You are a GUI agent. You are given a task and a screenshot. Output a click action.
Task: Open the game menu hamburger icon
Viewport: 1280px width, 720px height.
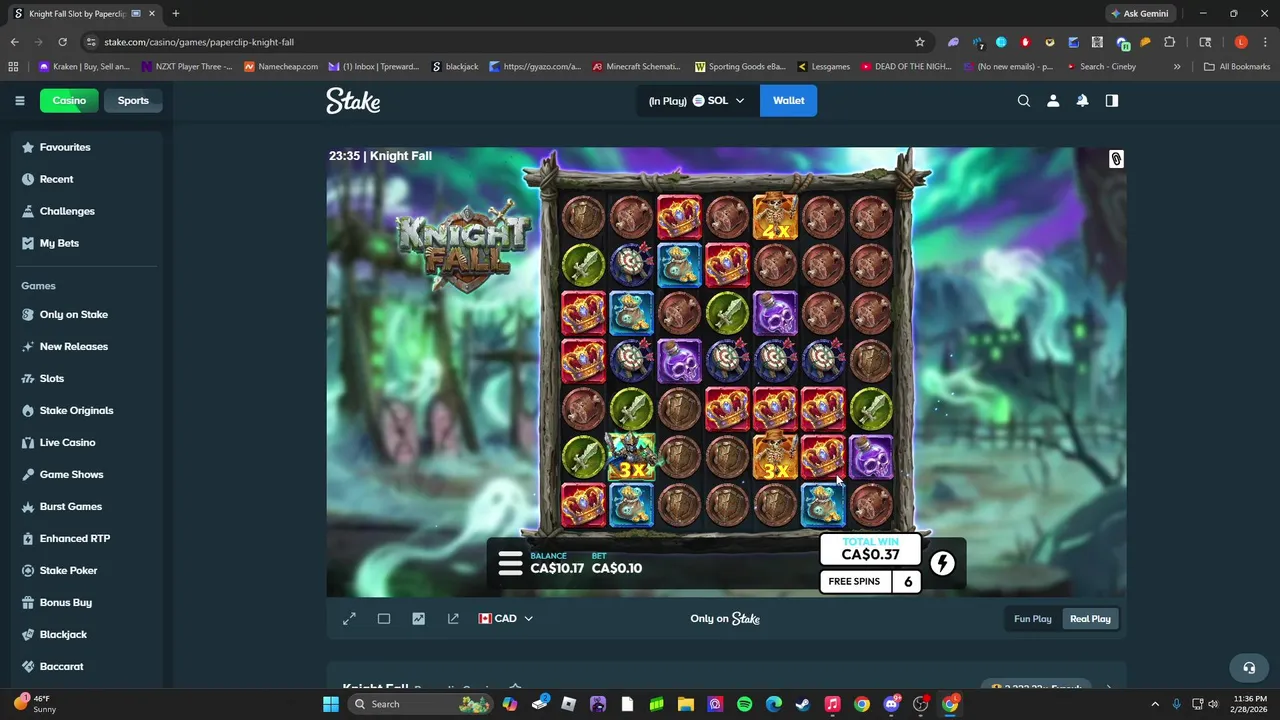pyautogui.click(x=510, y=563)
